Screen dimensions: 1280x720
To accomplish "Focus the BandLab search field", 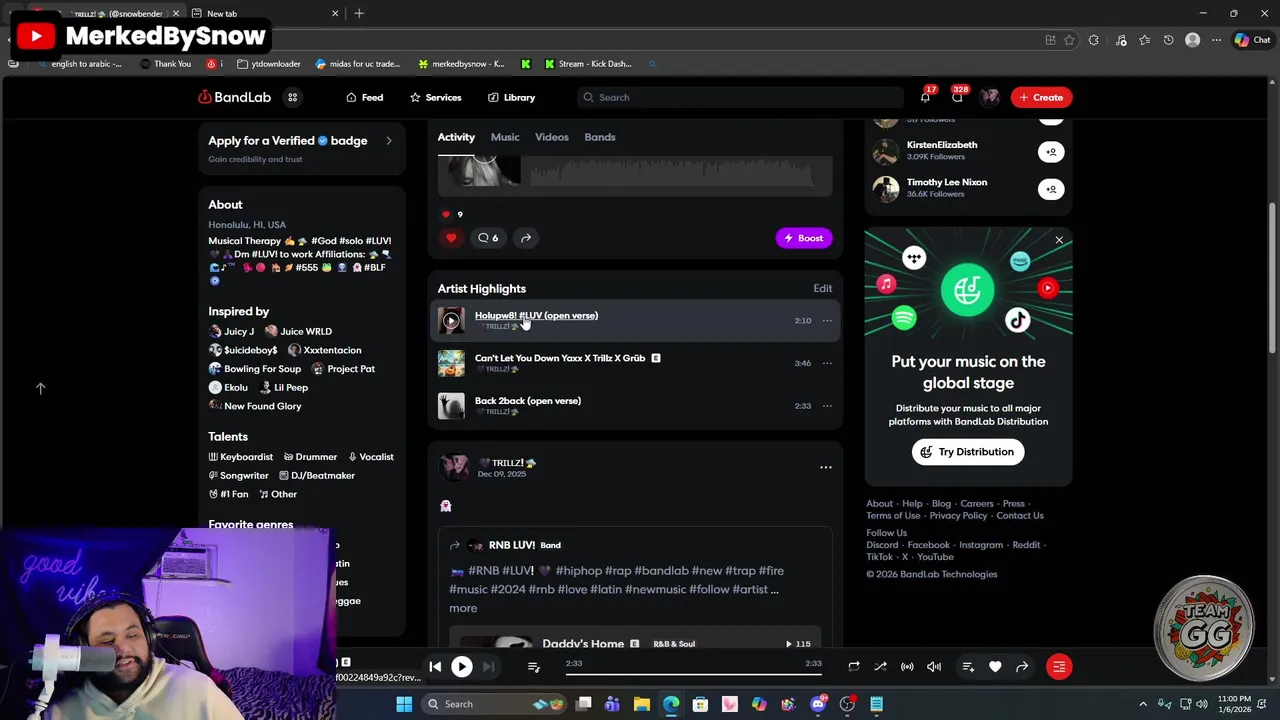I will pos(740,97).
